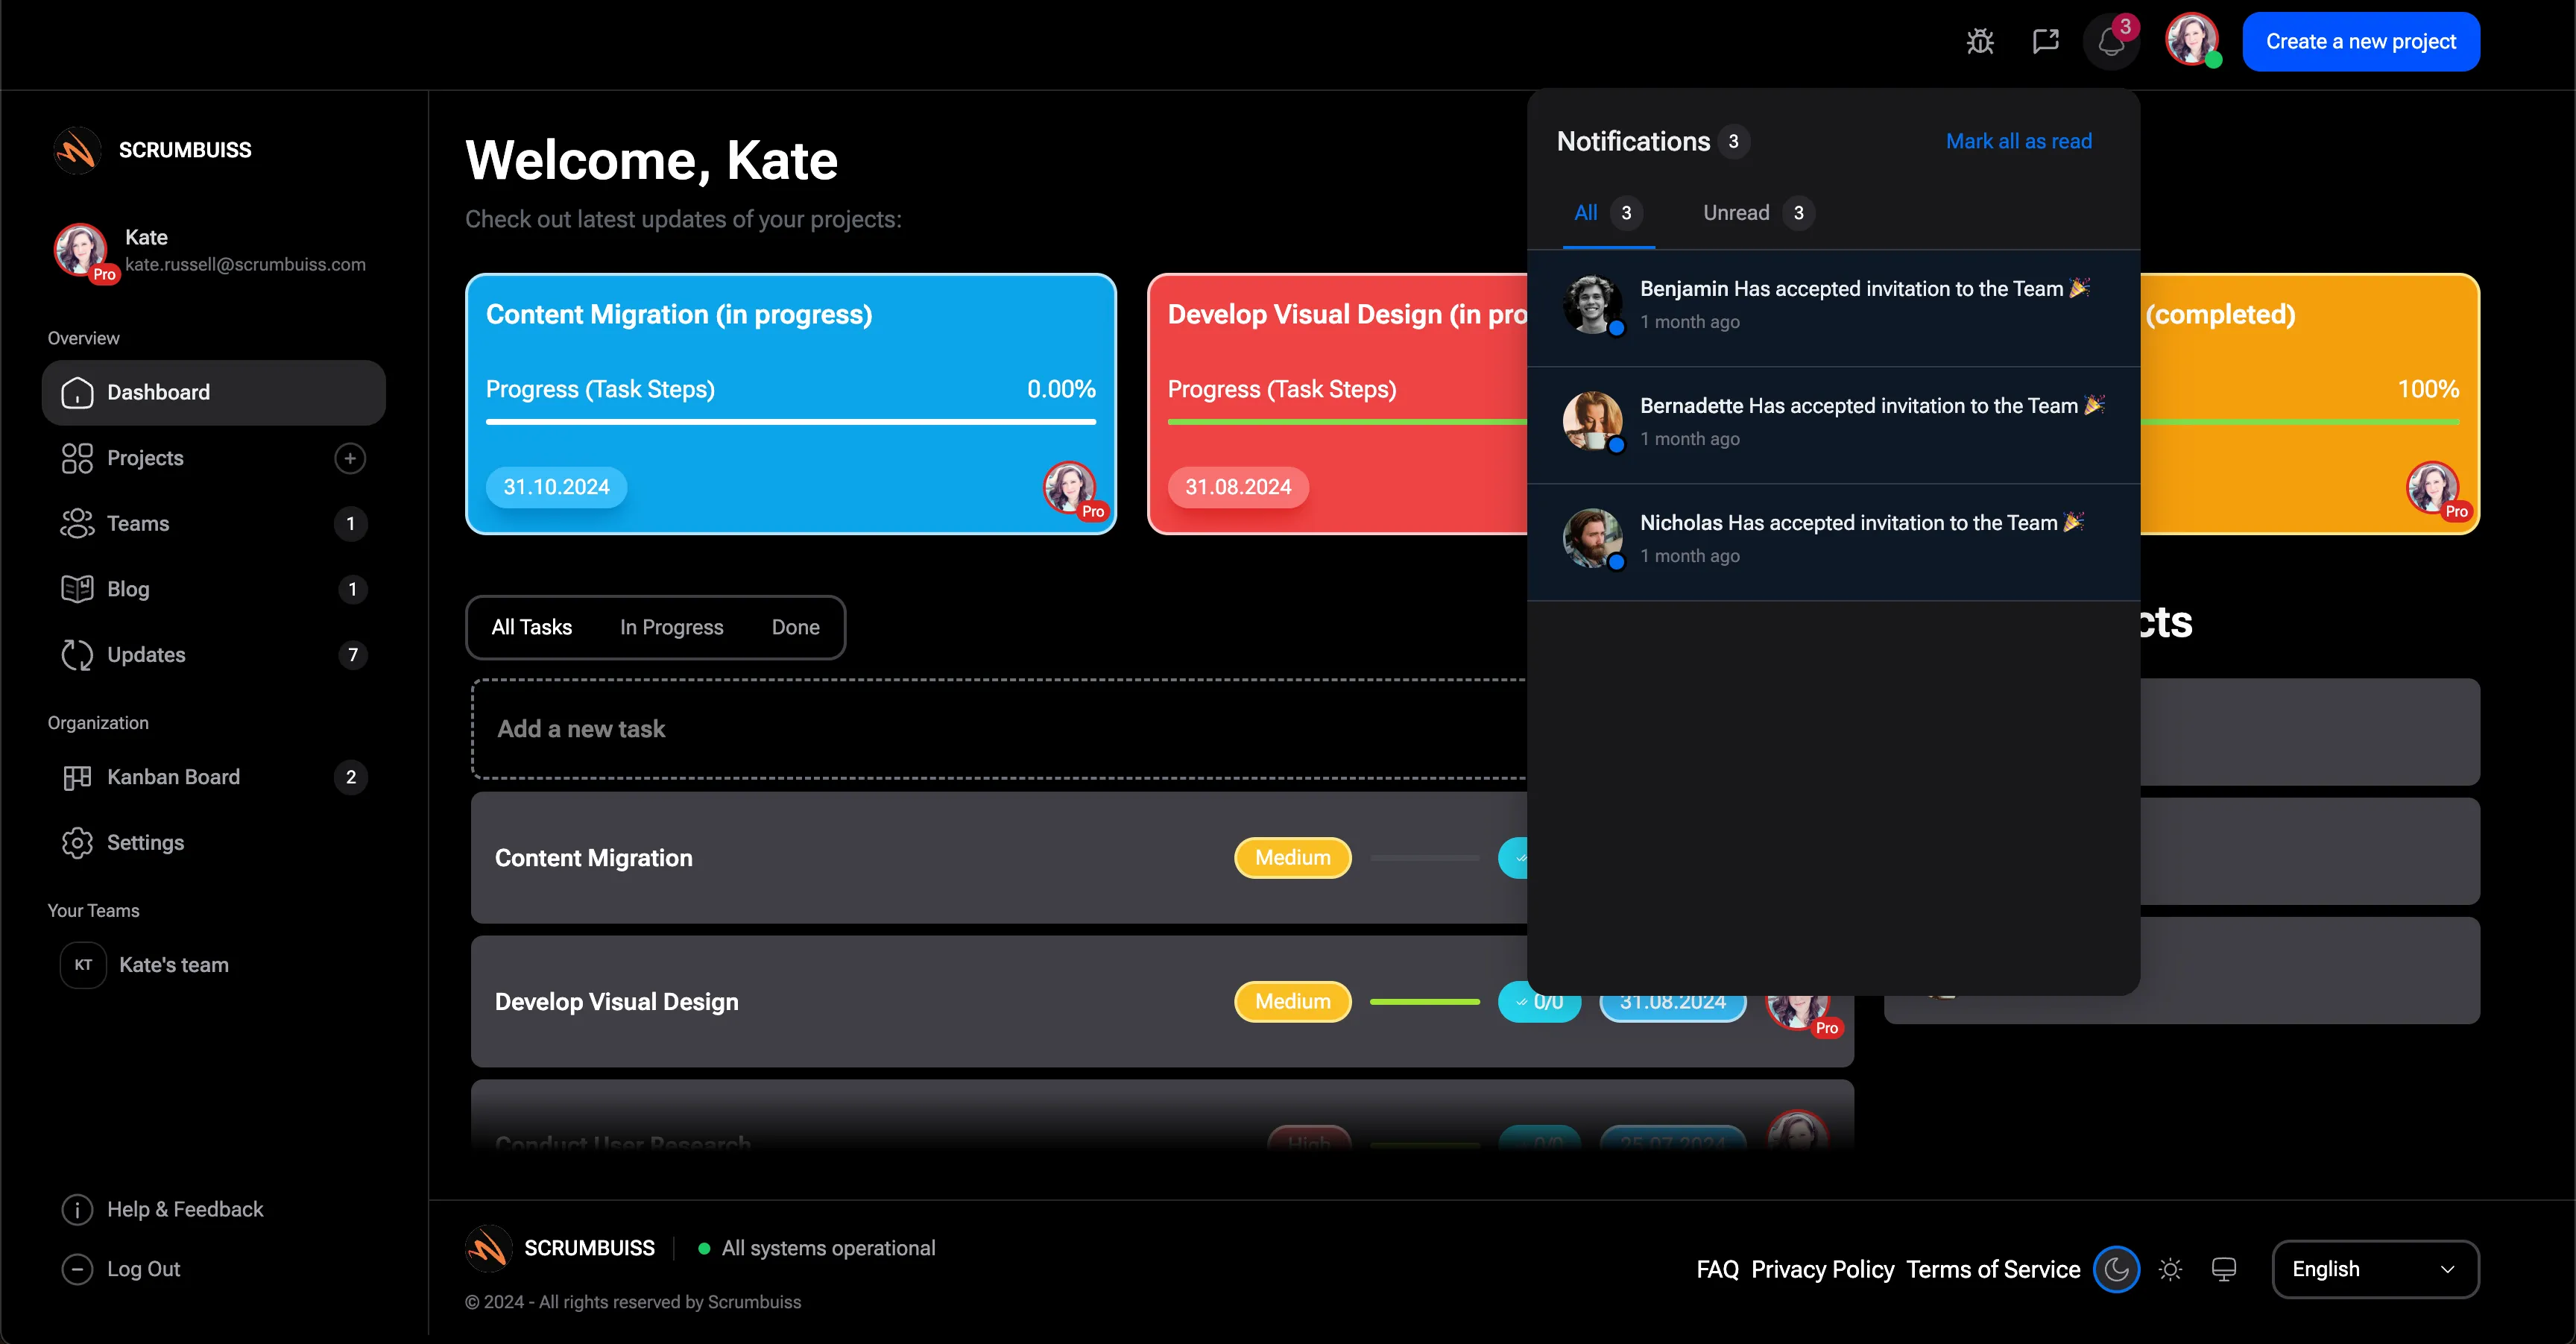2576x1344 pixels.
Task: Click Create a new project
Action: point(2361,41)
